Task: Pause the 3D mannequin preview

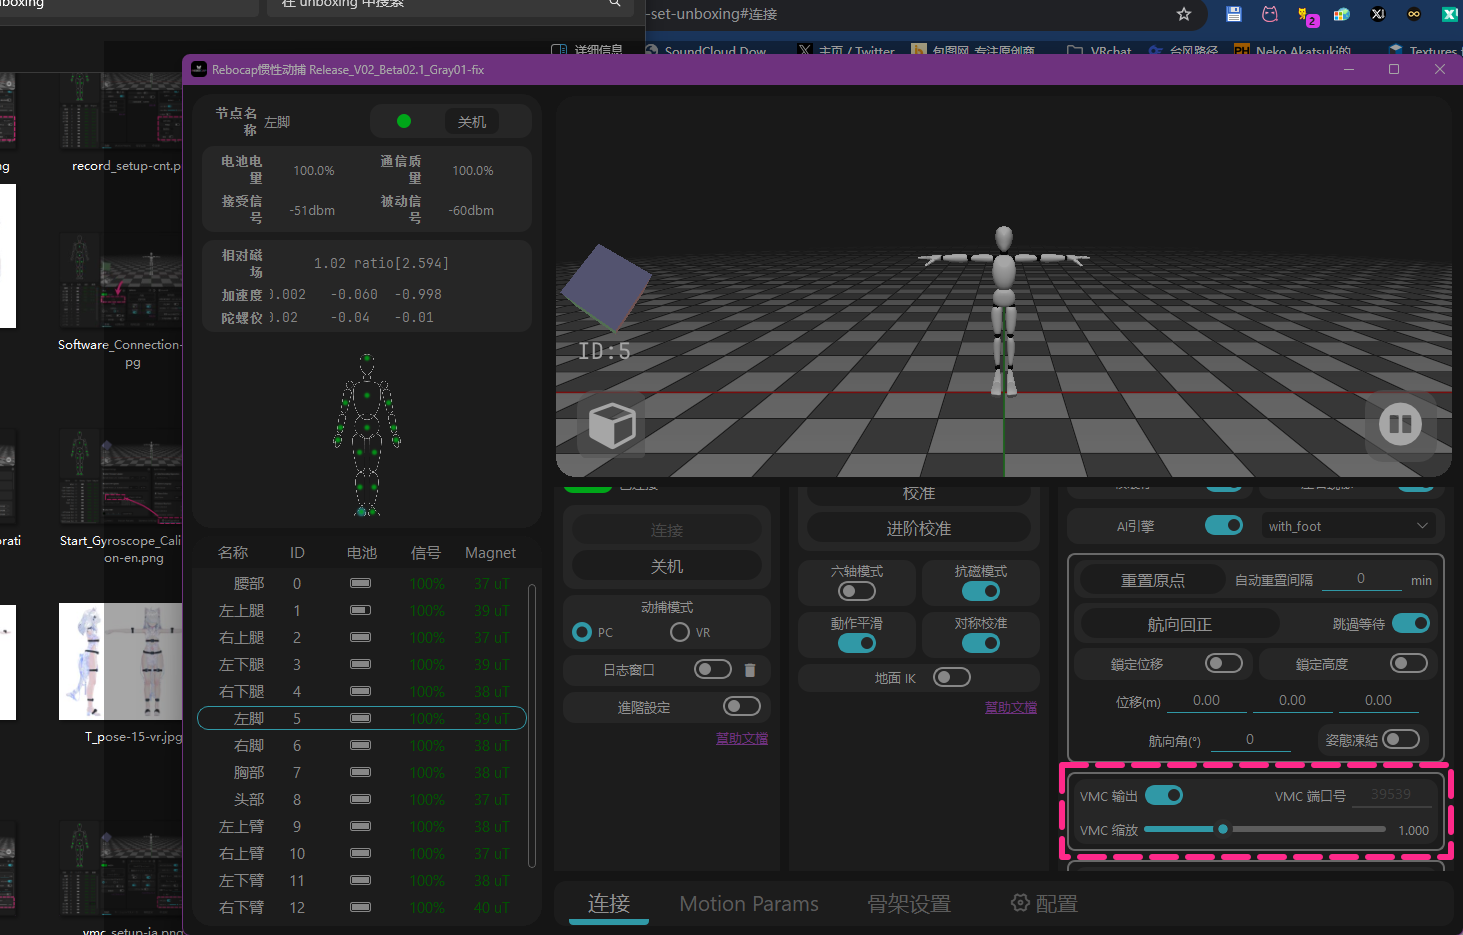Action: [1400, 424]
